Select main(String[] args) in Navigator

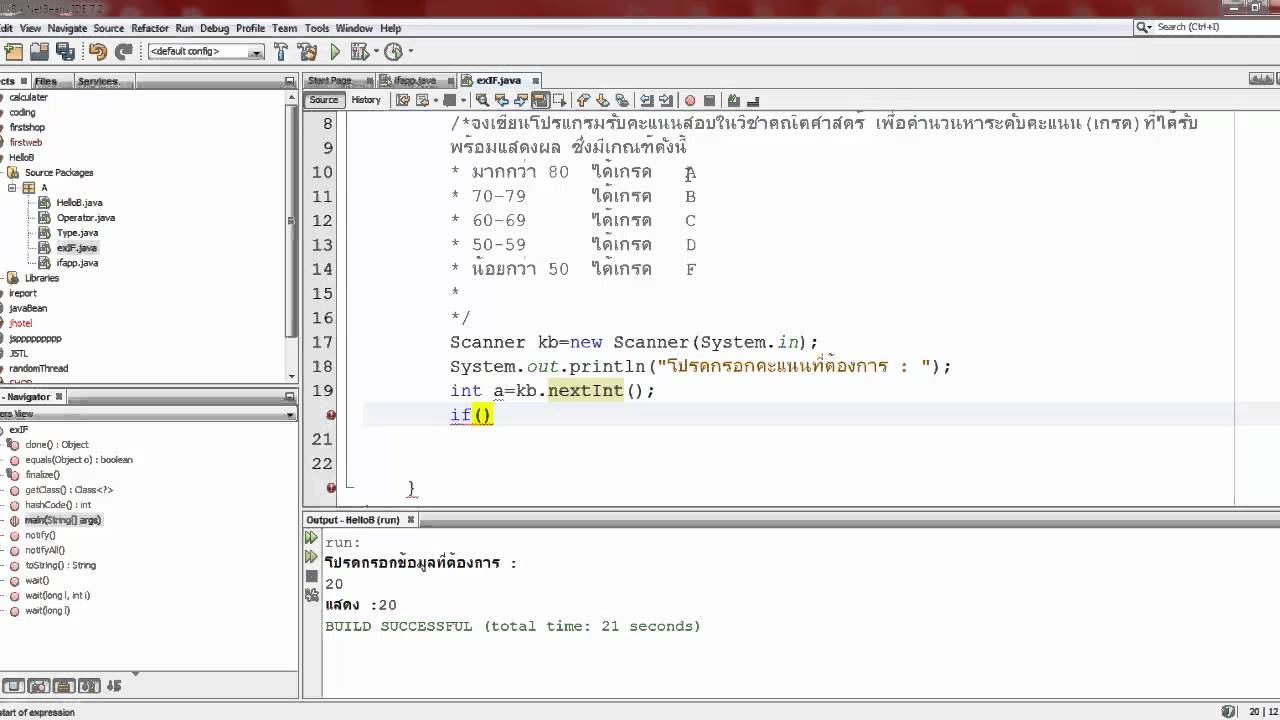pyautogui.click(x=63, y=520)
